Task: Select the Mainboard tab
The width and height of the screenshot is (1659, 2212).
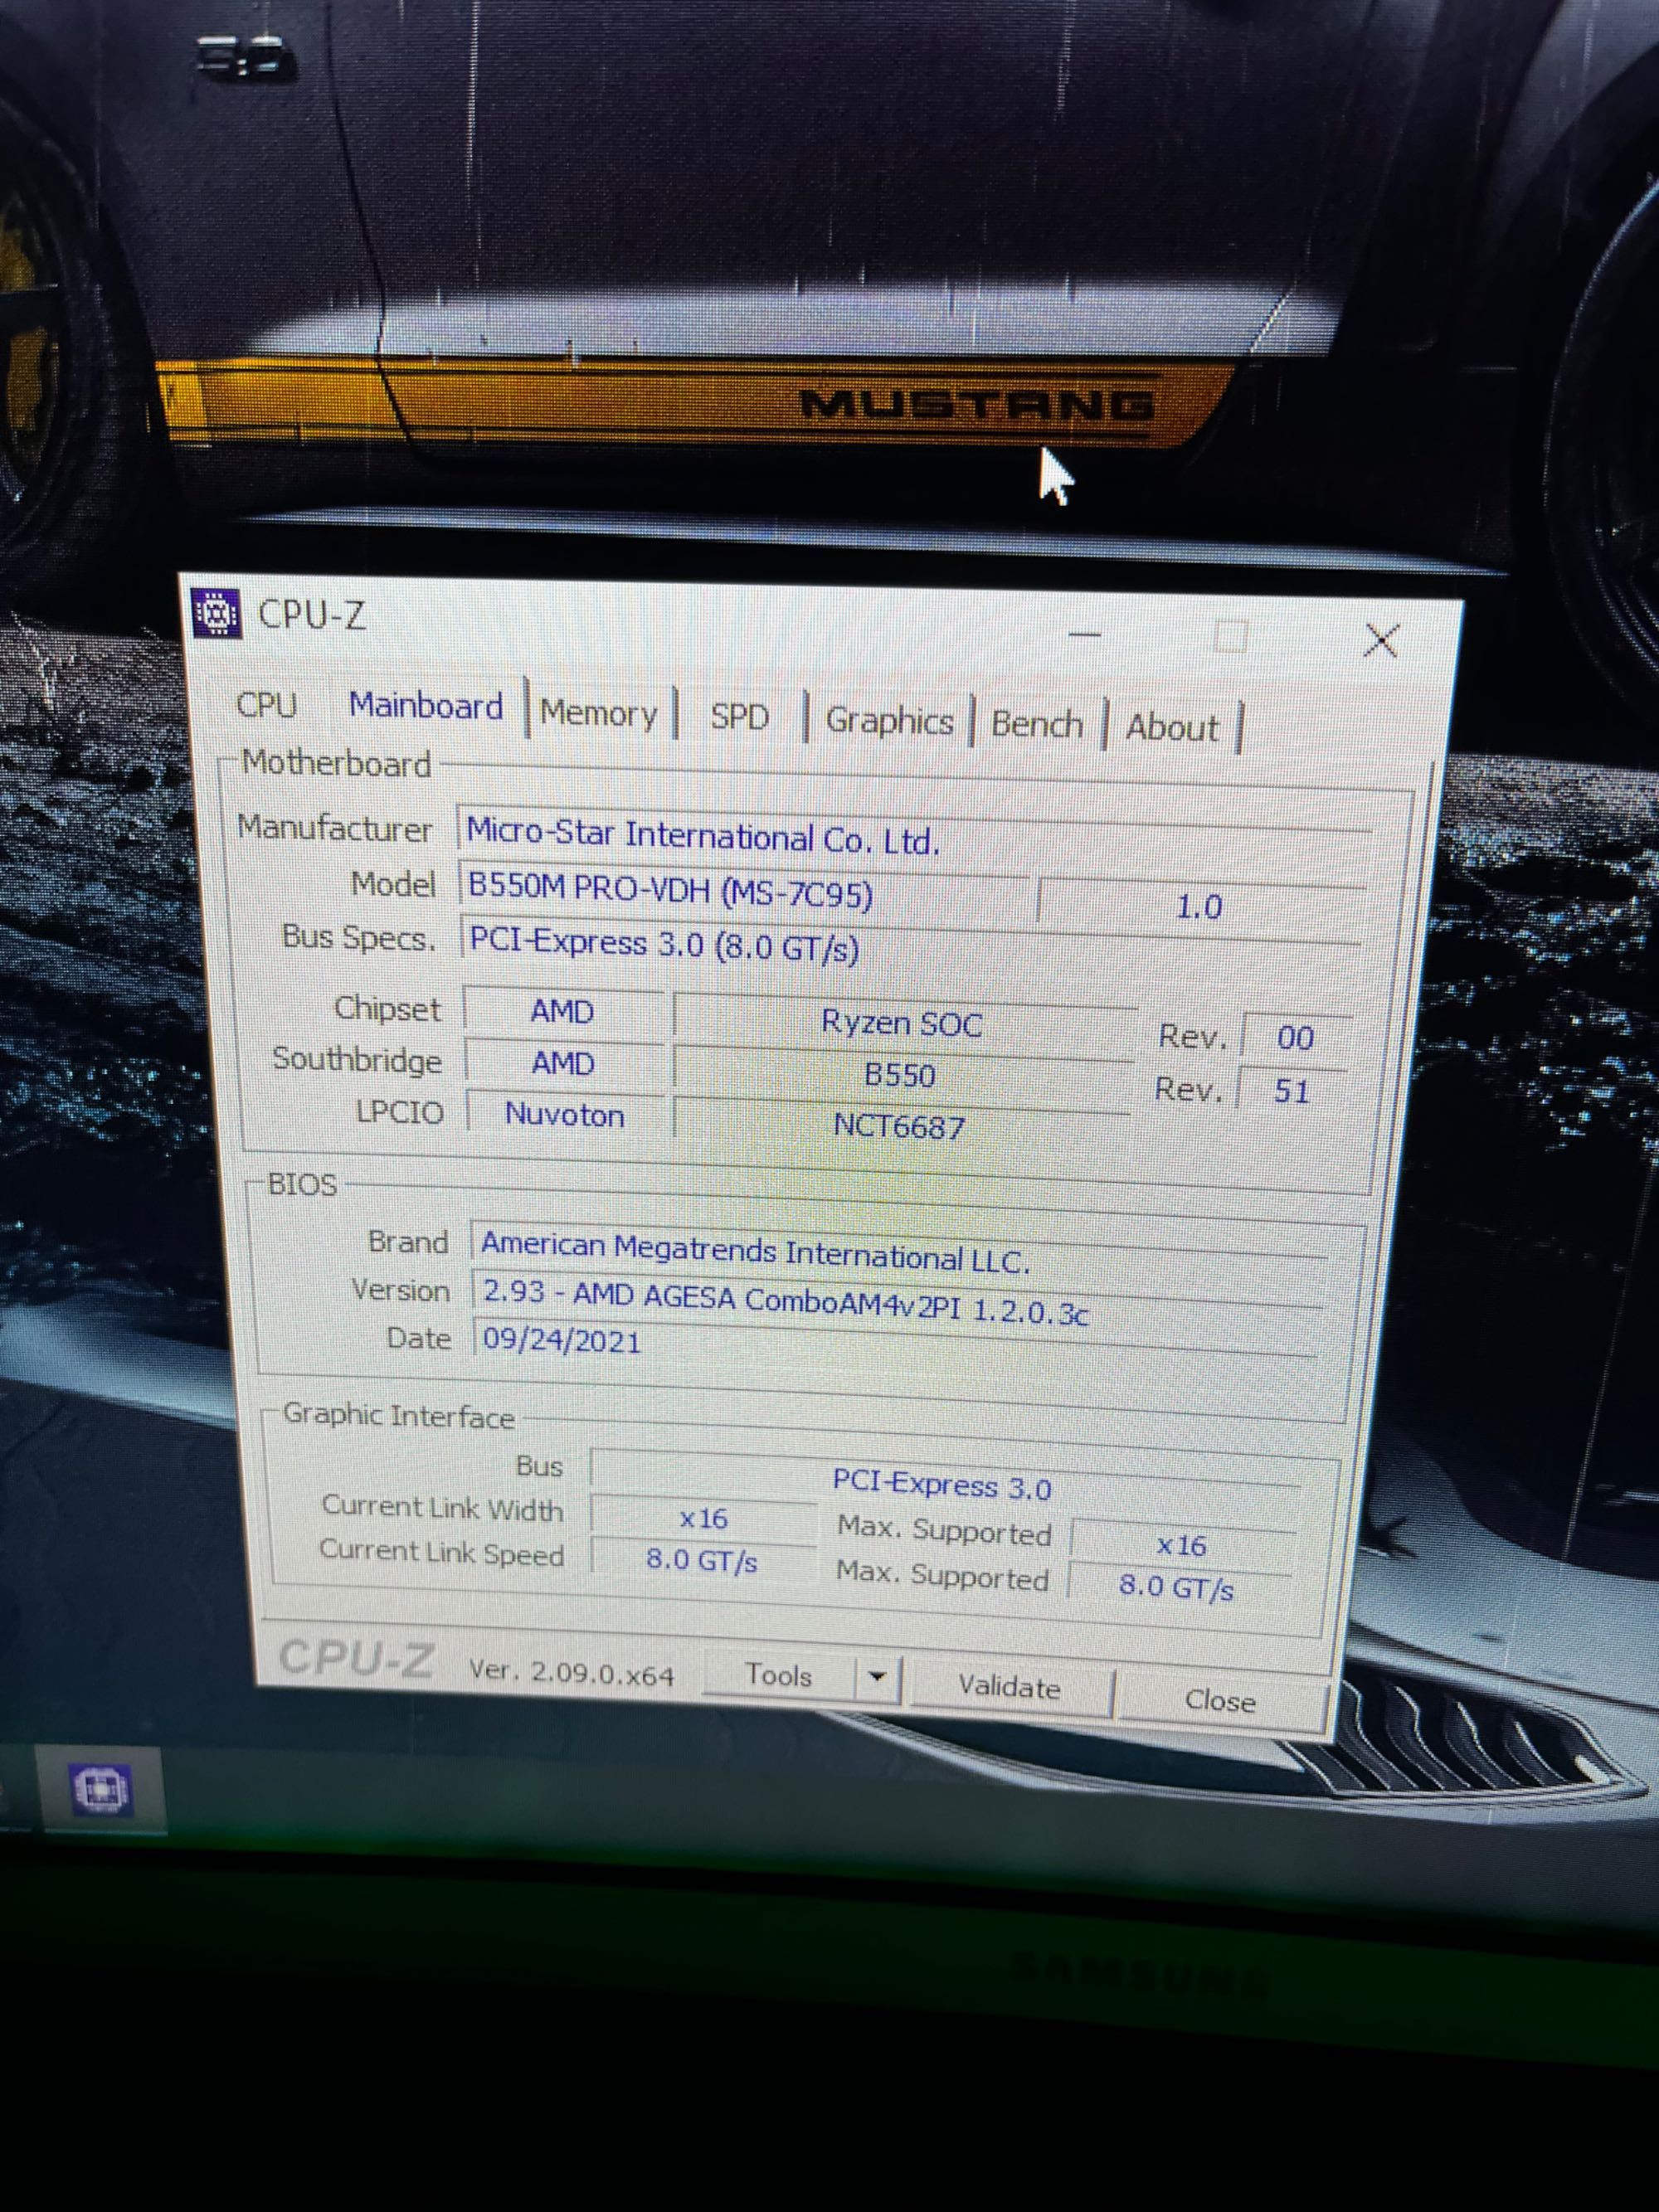Action: pyautogui.click(x=425, y=707)
